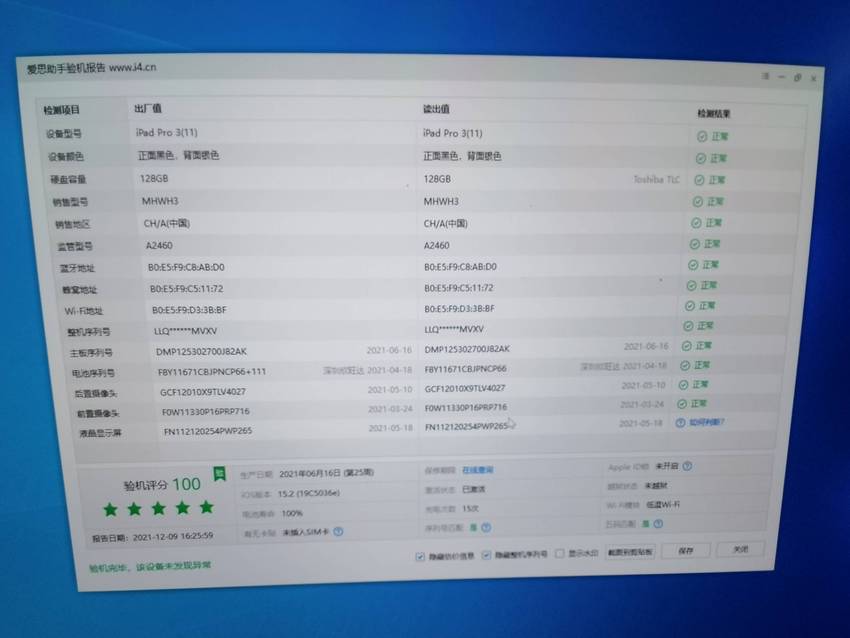Viewport: 850px width, 638px height.
Task: Click the green check icon in 电池序列号 row
Action: [685, 365]
